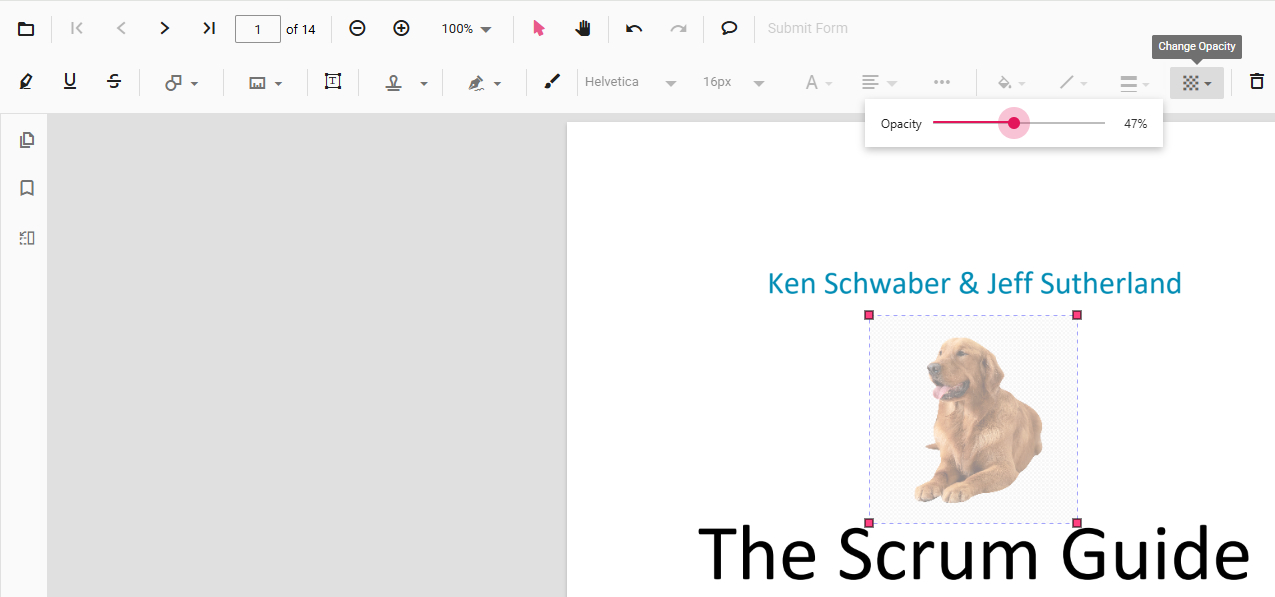Expand the shapes annotation dropdown
1275x597 pixels.
(x=181, y=83)
